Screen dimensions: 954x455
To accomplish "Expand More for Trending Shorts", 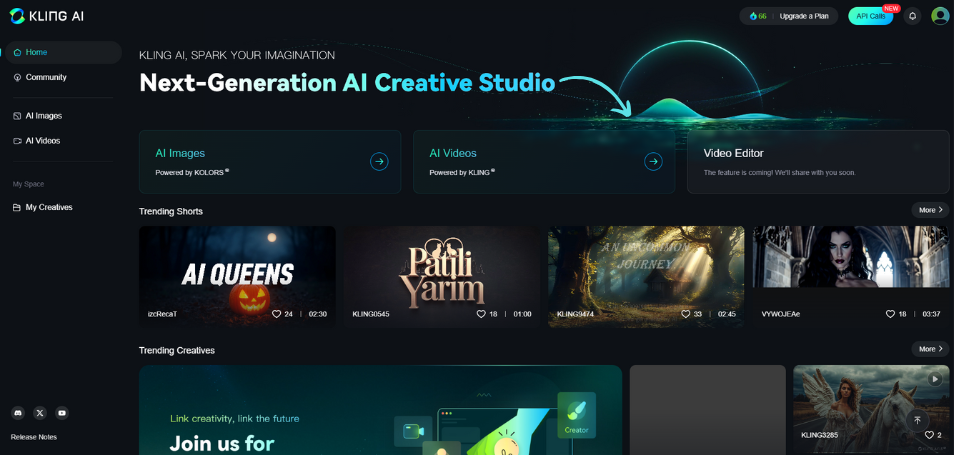I will coord(930,210).
